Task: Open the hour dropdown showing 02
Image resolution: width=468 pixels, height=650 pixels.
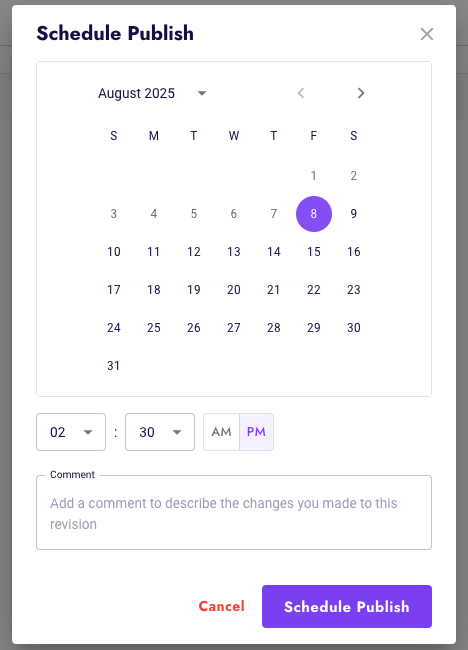Action: 71,432
